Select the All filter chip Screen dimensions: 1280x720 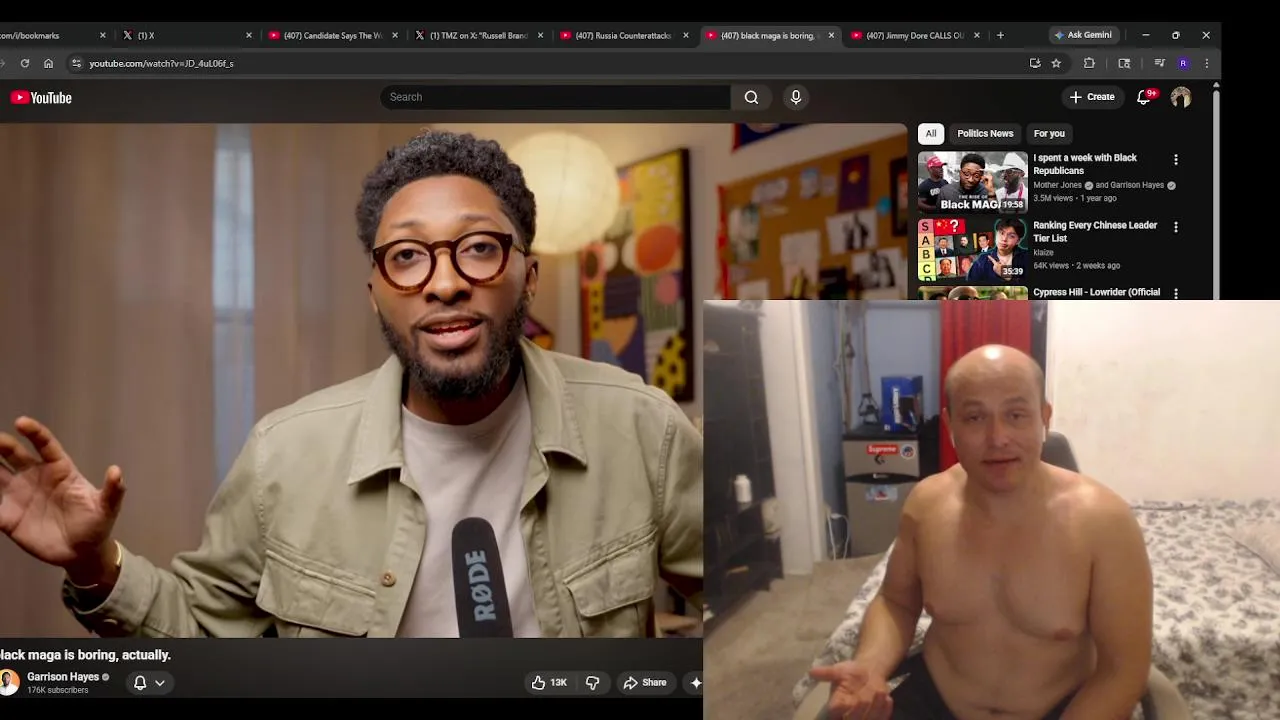tap(931, 133)
